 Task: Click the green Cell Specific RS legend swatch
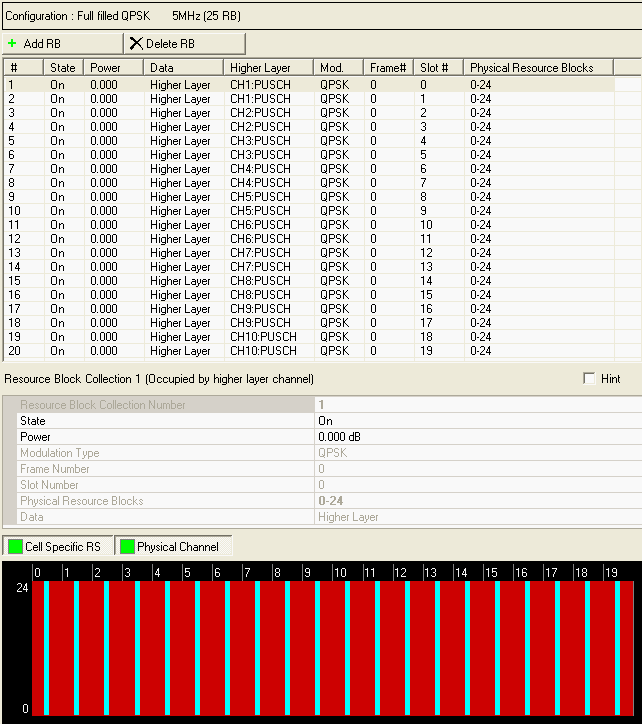tap(14, 547)
